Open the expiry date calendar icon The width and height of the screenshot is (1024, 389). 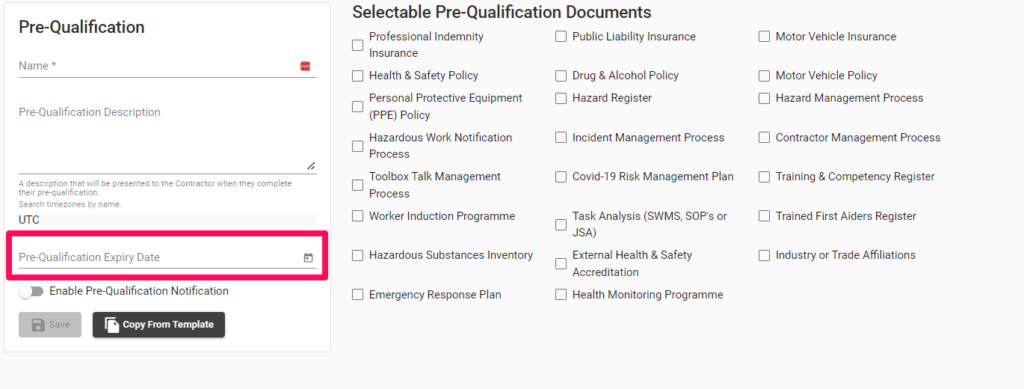[x=308, y=258]
